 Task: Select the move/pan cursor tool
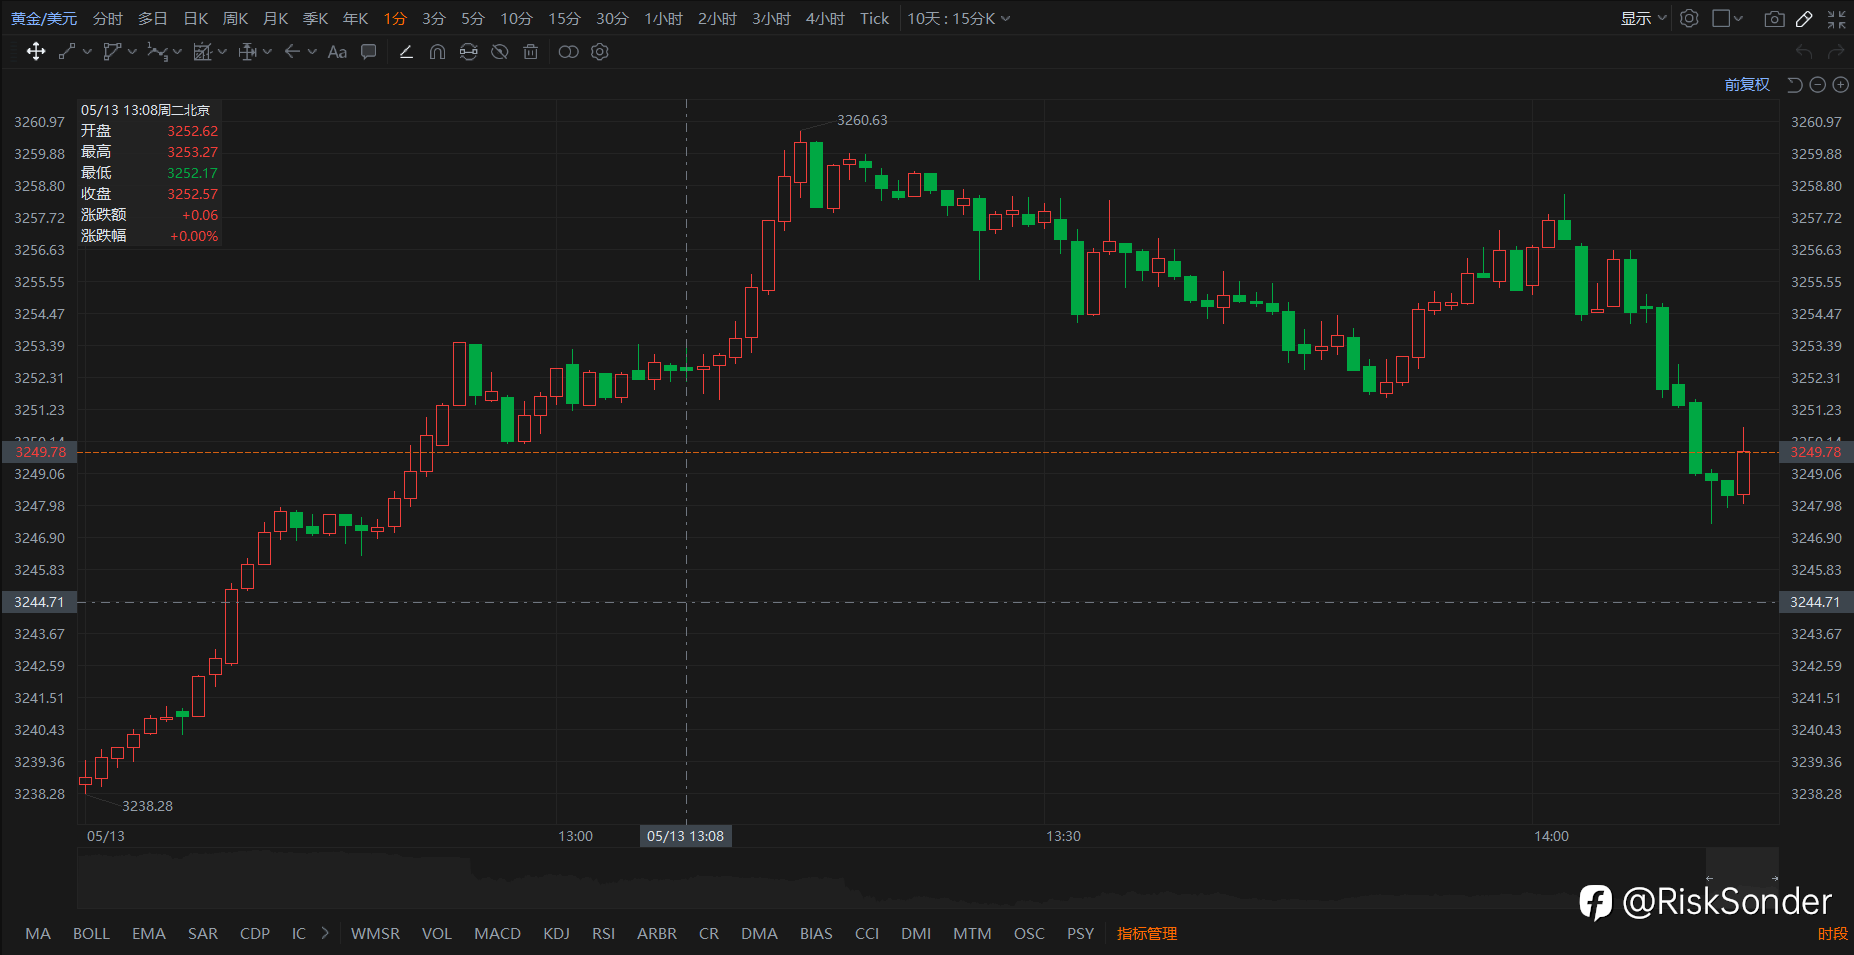tap(36, 52)
